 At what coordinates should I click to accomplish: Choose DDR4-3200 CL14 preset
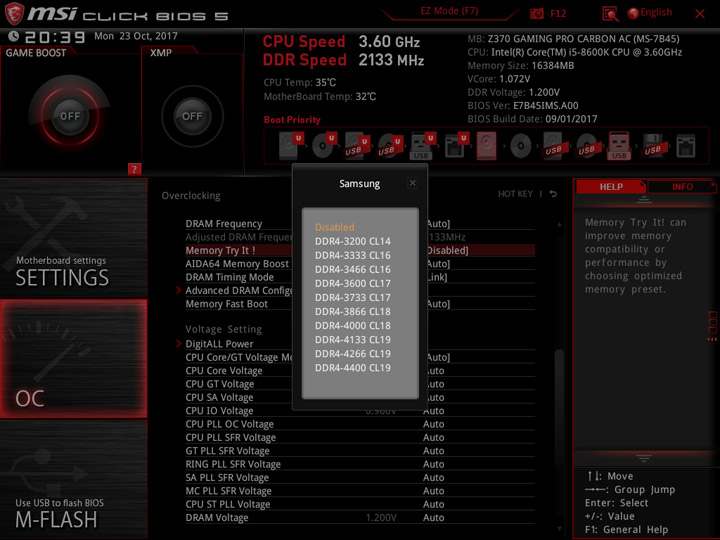353,241
